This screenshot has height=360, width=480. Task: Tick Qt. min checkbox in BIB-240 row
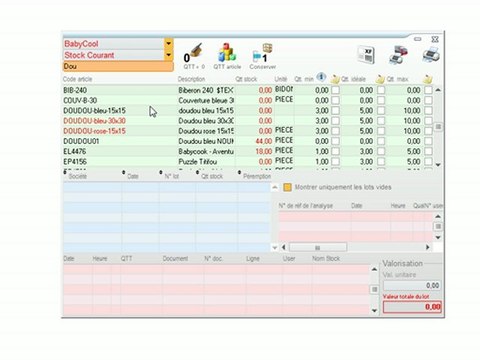(336, 90)
